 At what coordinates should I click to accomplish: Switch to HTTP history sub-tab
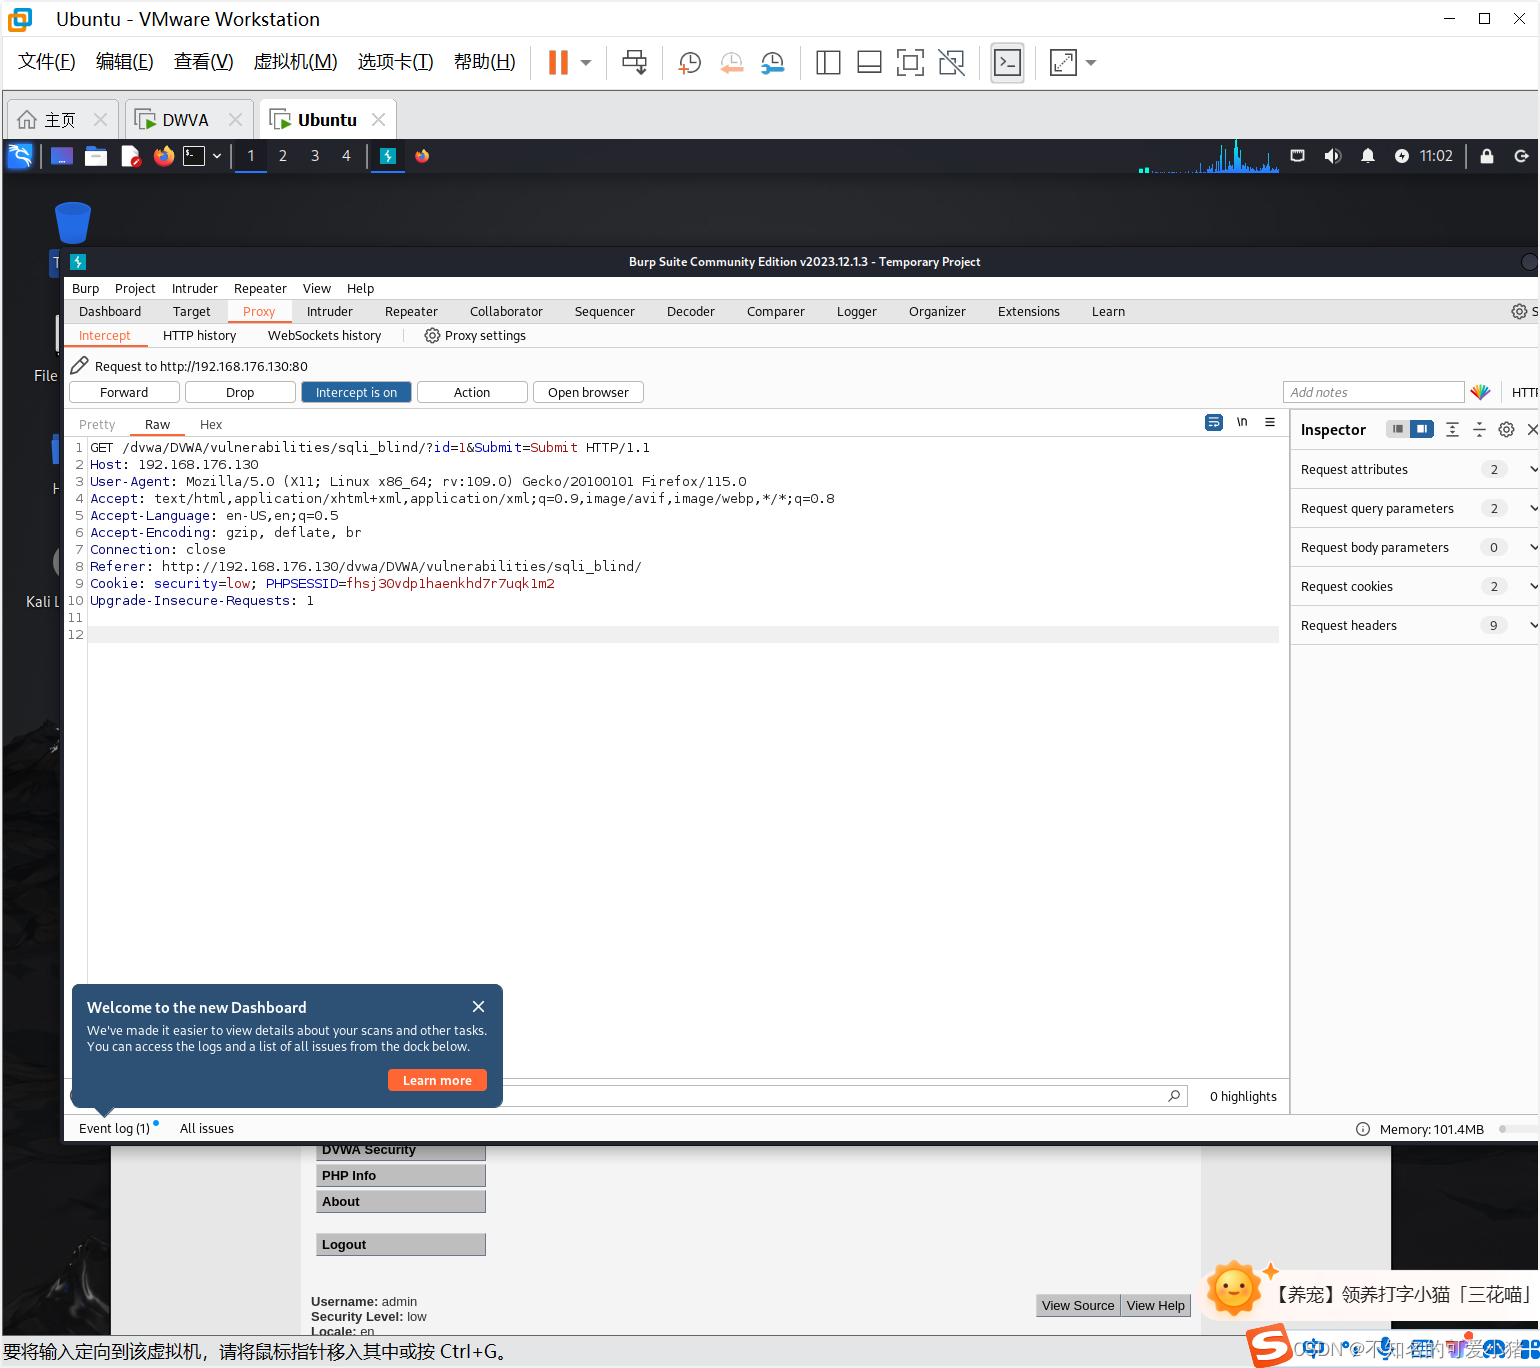click(x=200, y=336)
